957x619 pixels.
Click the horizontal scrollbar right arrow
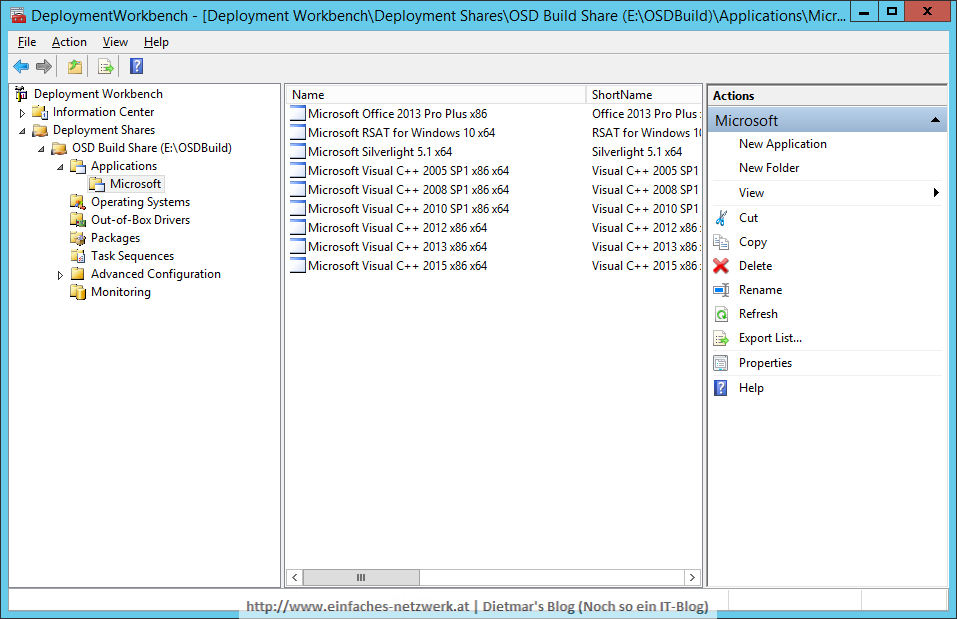tap(692, 577)
